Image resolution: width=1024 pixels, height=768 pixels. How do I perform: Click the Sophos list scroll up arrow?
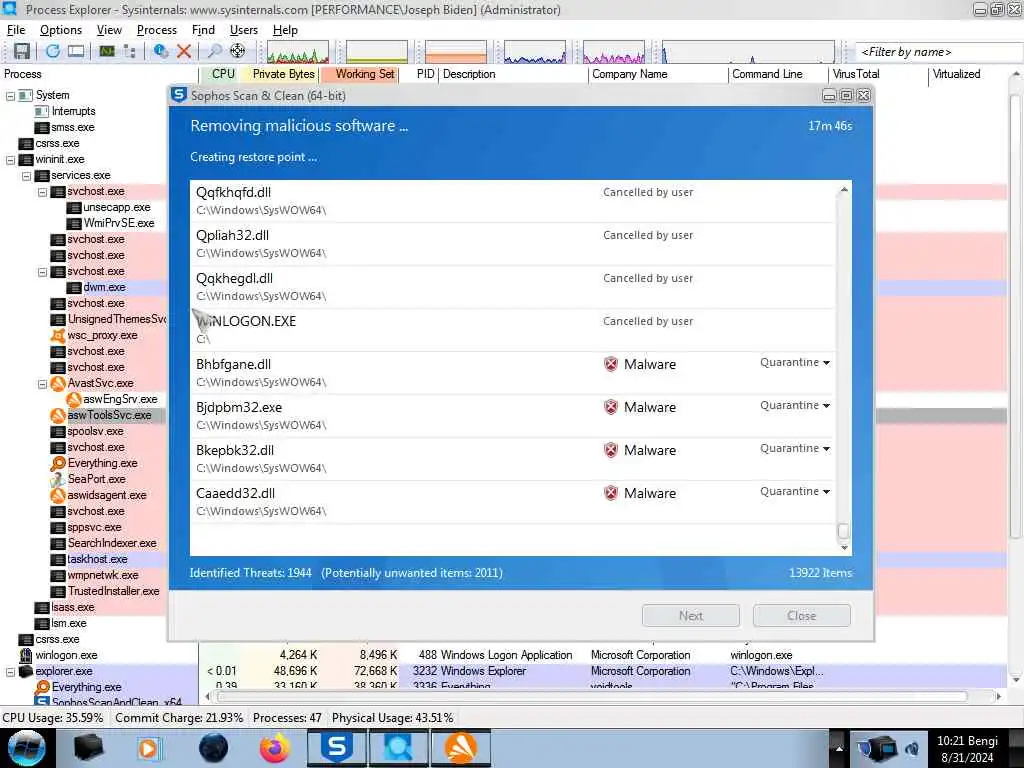(844, 190)
